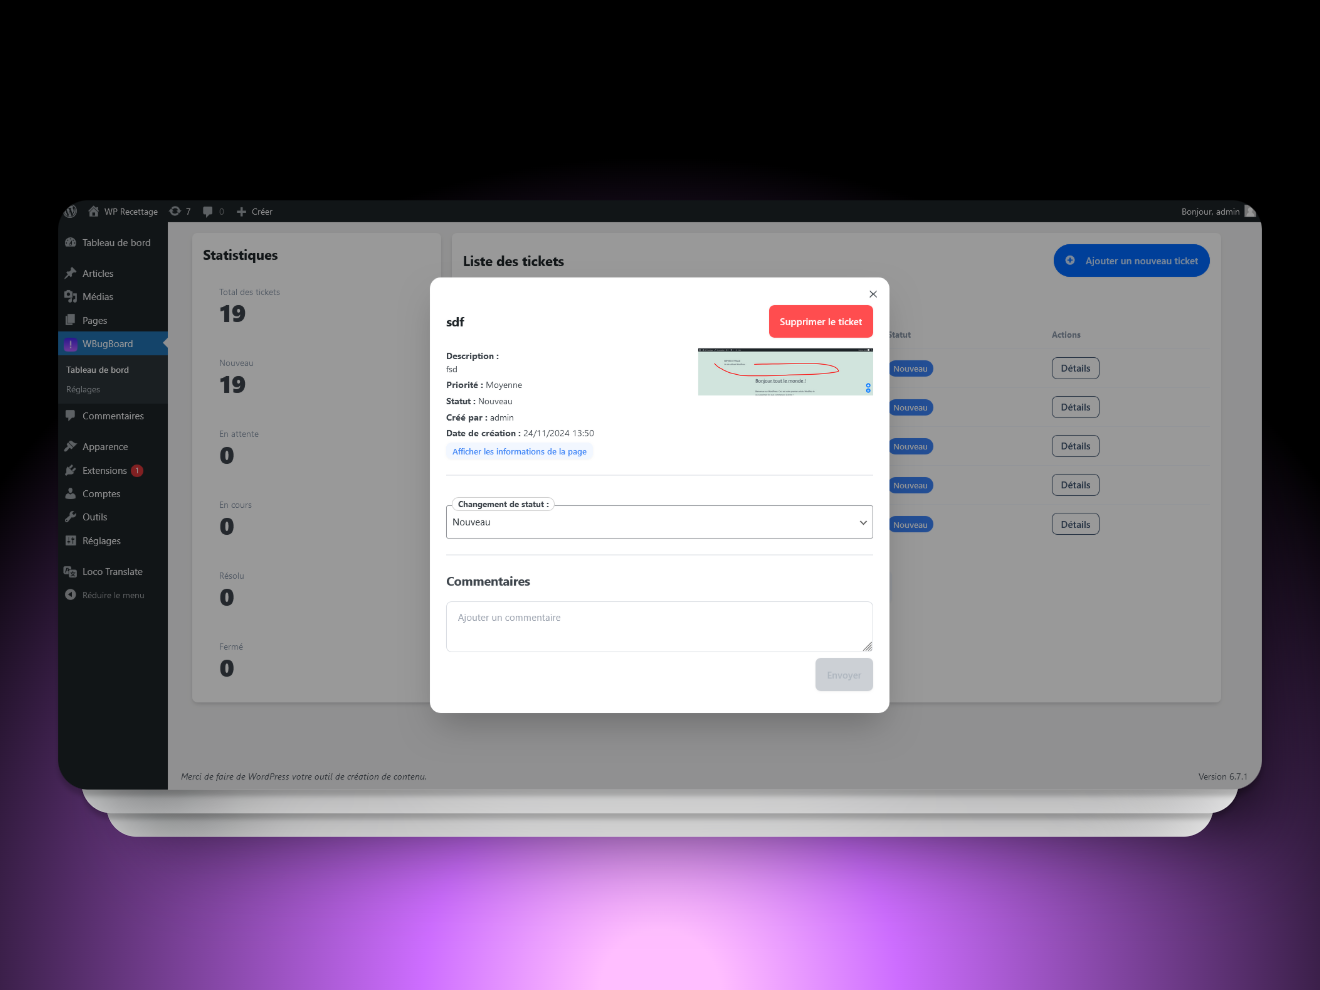Viewport: 1320px width, 990px height.
Task: Click the Loco Translate icon
Action: click(71, 571)
